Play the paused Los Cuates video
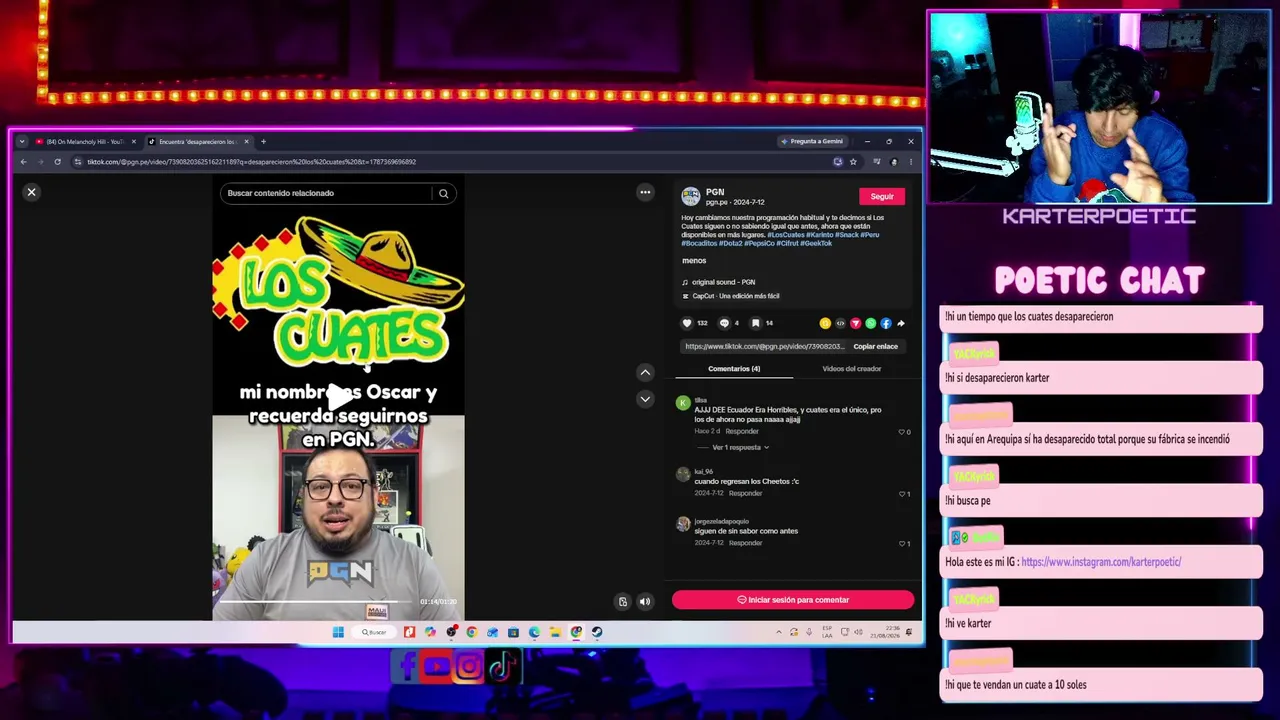 pos(338,397)
